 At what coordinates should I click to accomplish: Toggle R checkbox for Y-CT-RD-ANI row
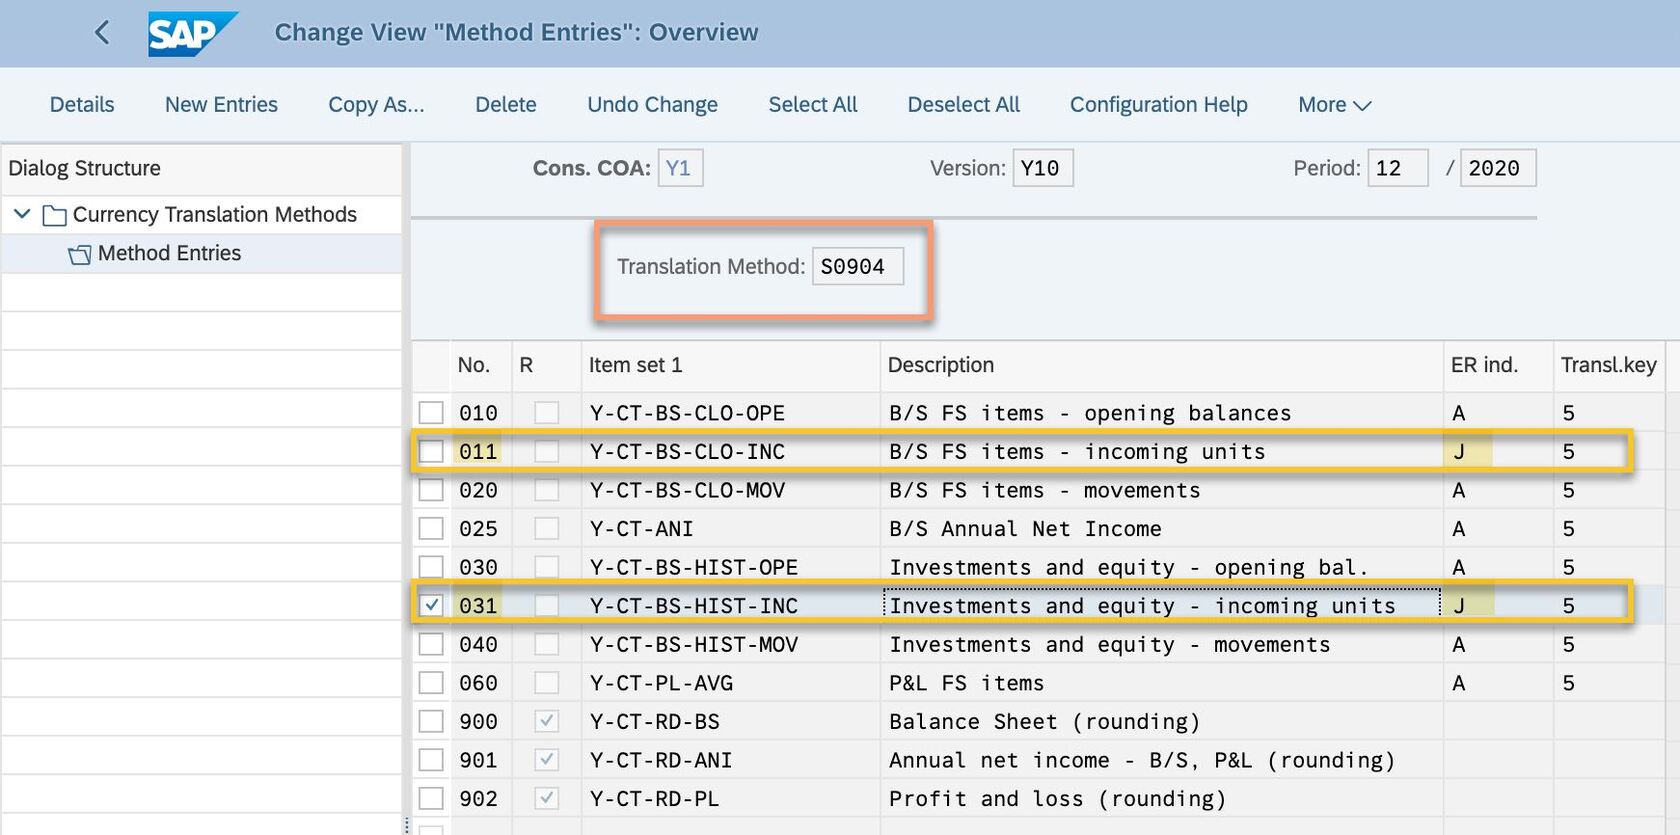coord(546,760)
